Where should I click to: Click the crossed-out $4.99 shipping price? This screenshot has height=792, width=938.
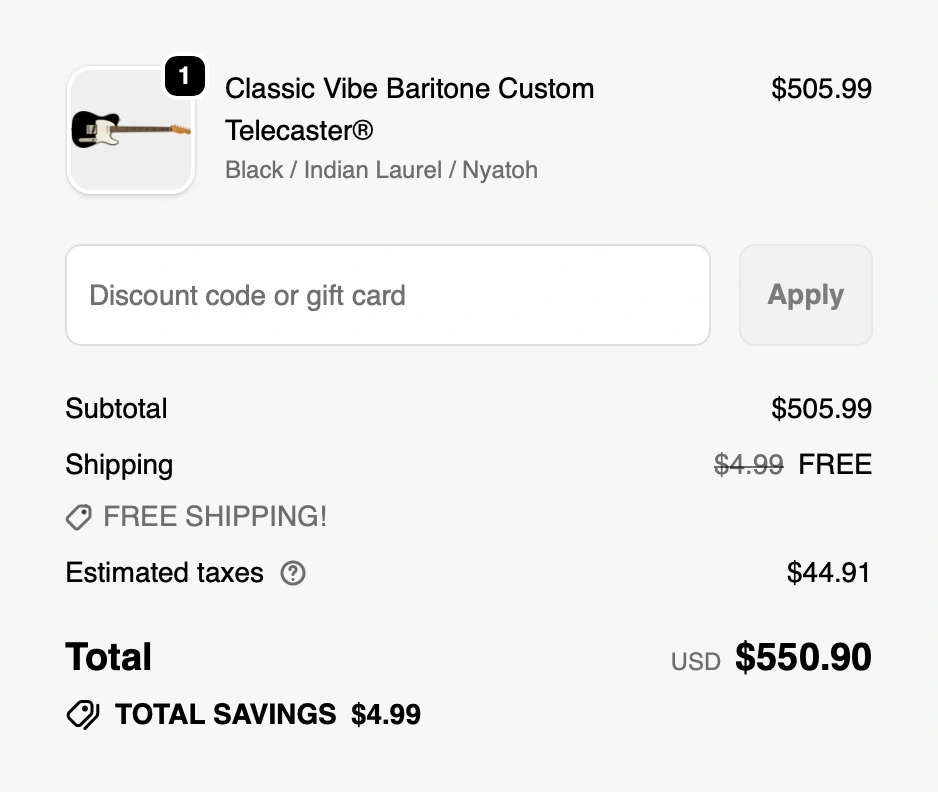(748, 464)
